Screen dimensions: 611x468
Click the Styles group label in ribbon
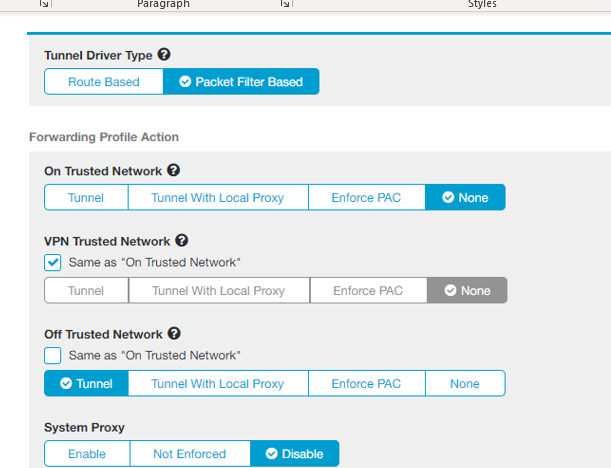(x=482, y=4)
